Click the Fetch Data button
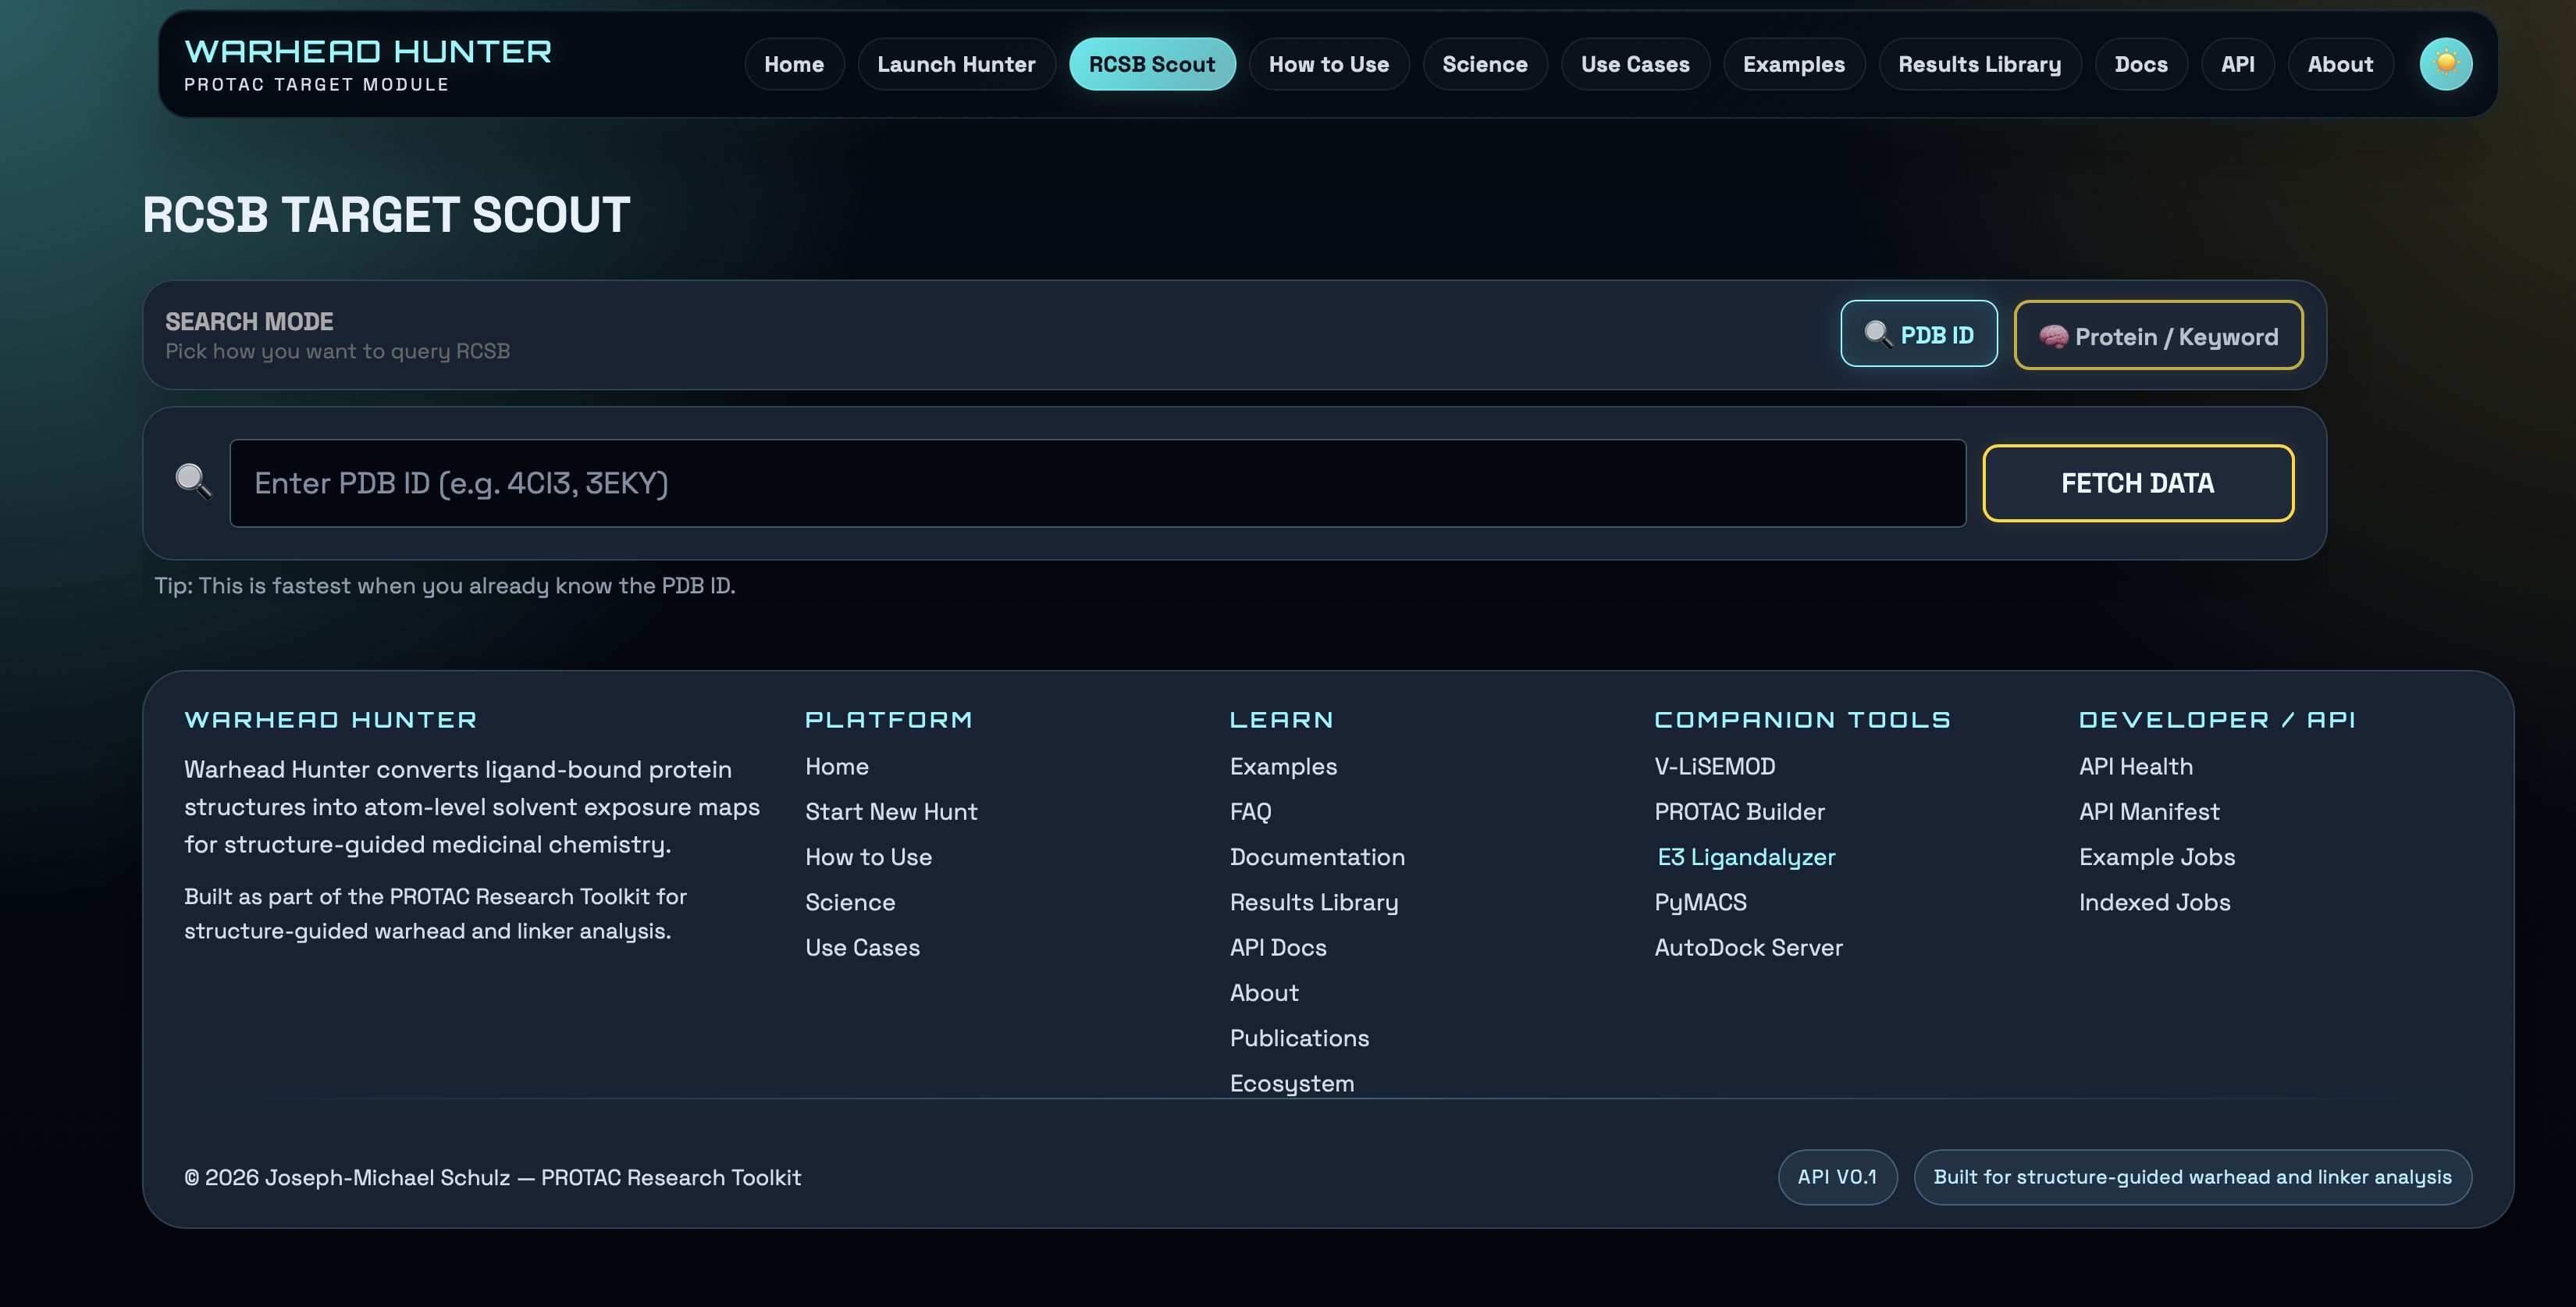This screenshot has width=2576, height=1307. 2137,483
